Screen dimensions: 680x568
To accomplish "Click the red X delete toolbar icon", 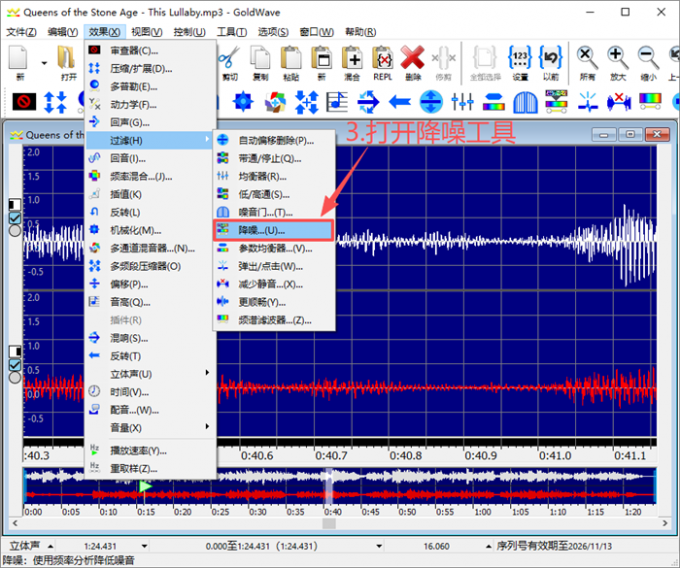I will point(412,58).
